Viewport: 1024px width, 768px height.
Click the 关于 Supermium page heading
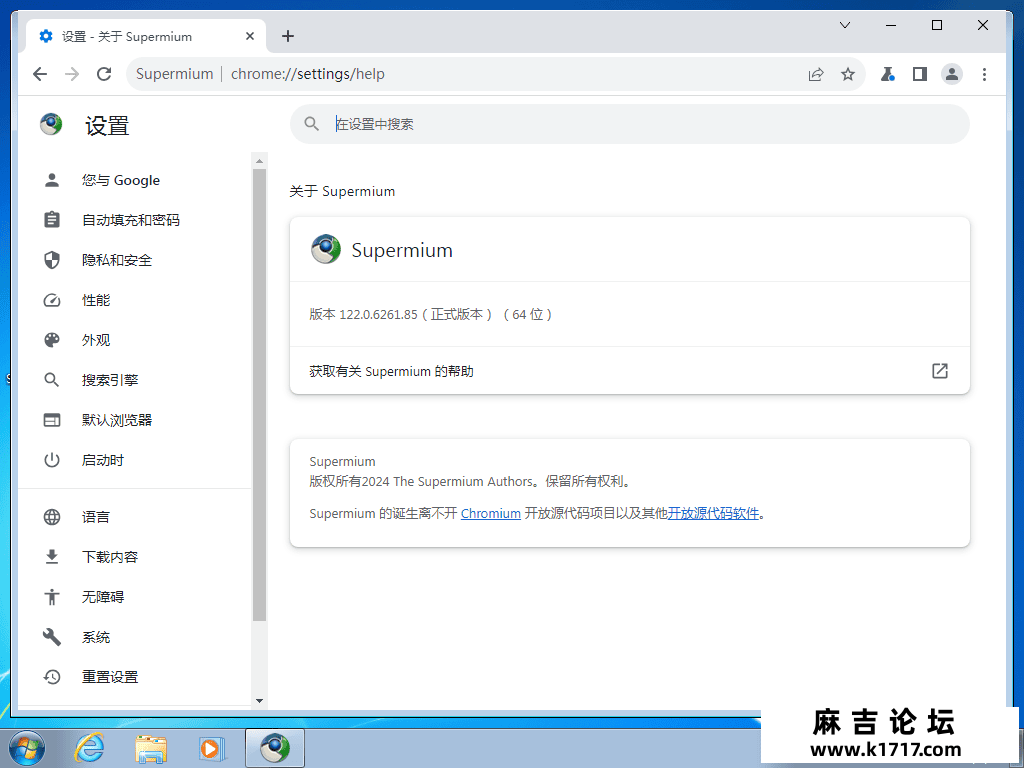(x=342, y=191)
